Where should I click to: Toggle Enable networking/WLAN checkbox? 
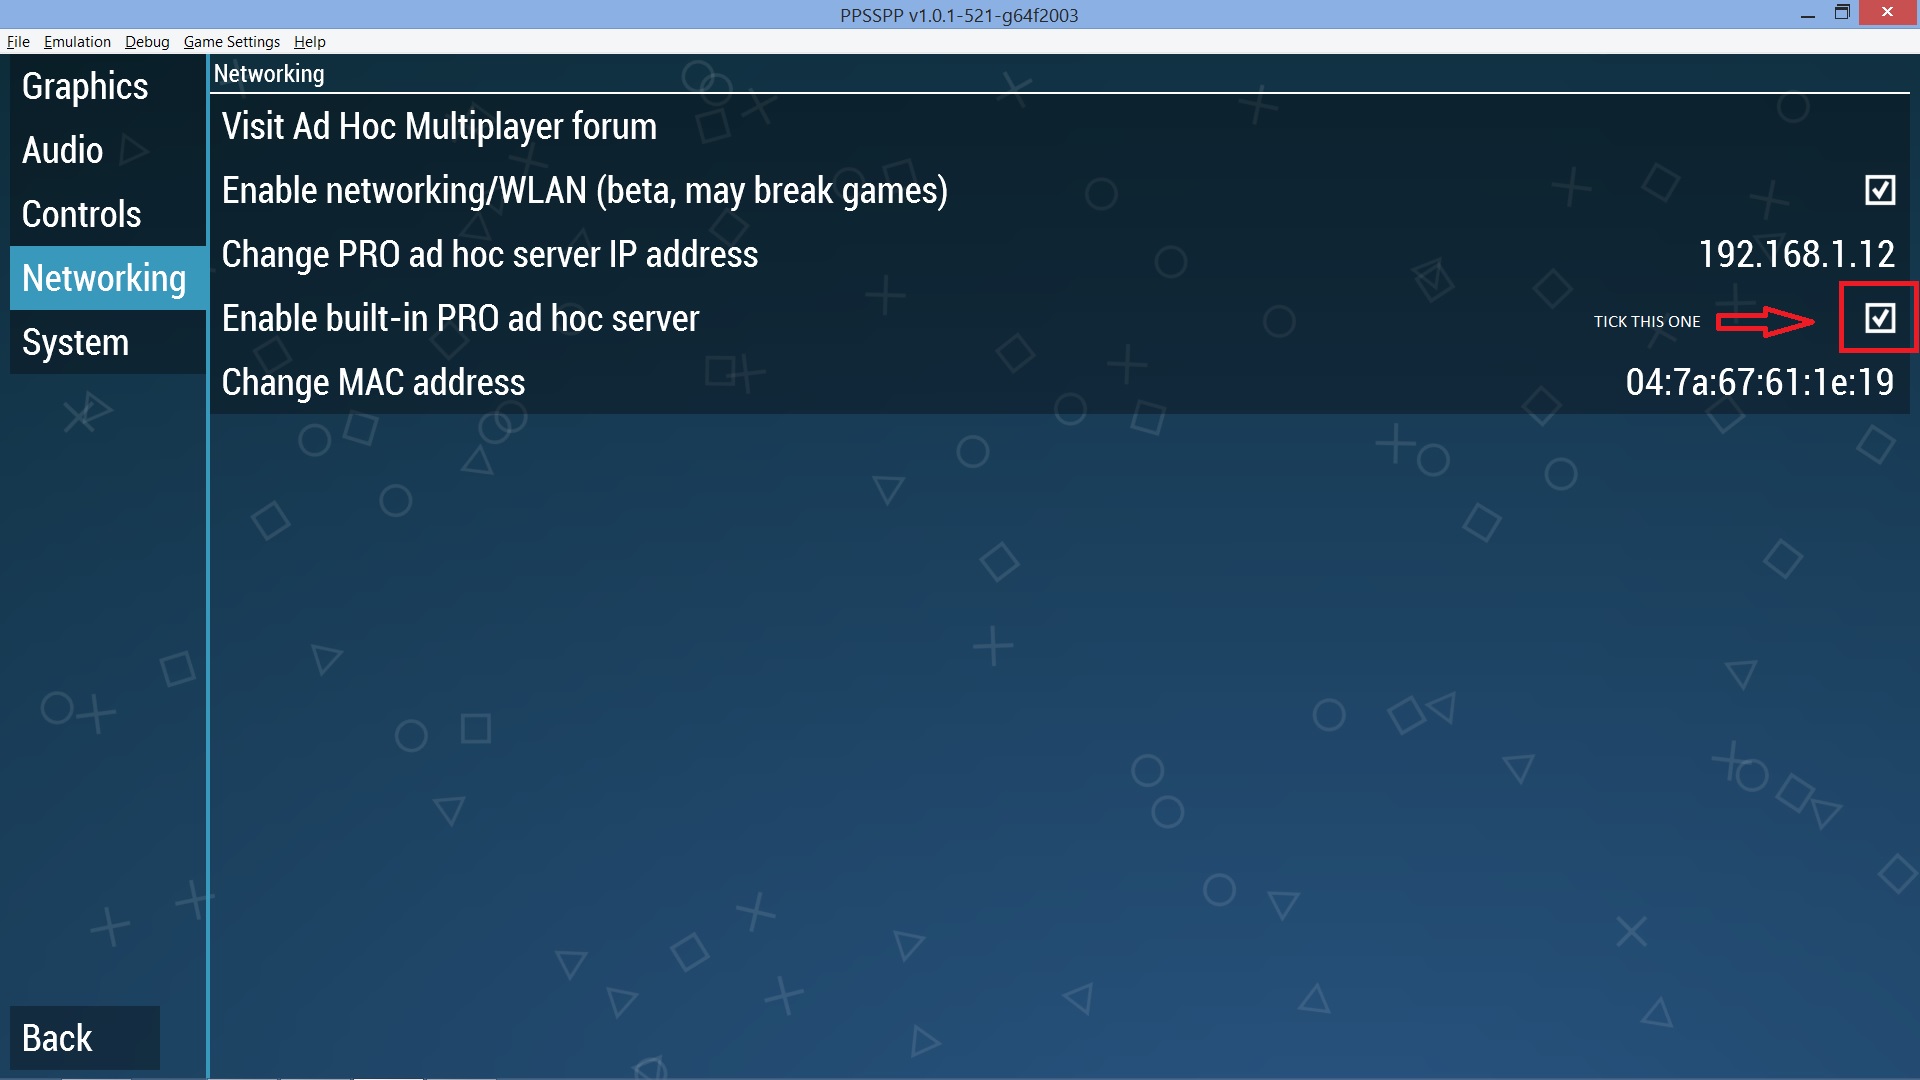pos(1880,190)
